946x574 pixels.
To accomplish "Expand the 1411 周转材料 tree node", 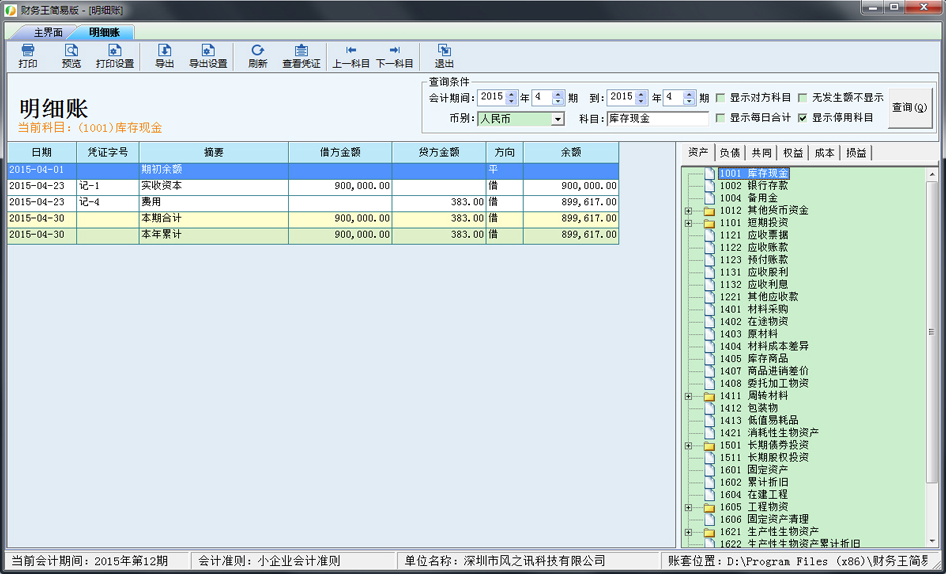I will 688,396.
